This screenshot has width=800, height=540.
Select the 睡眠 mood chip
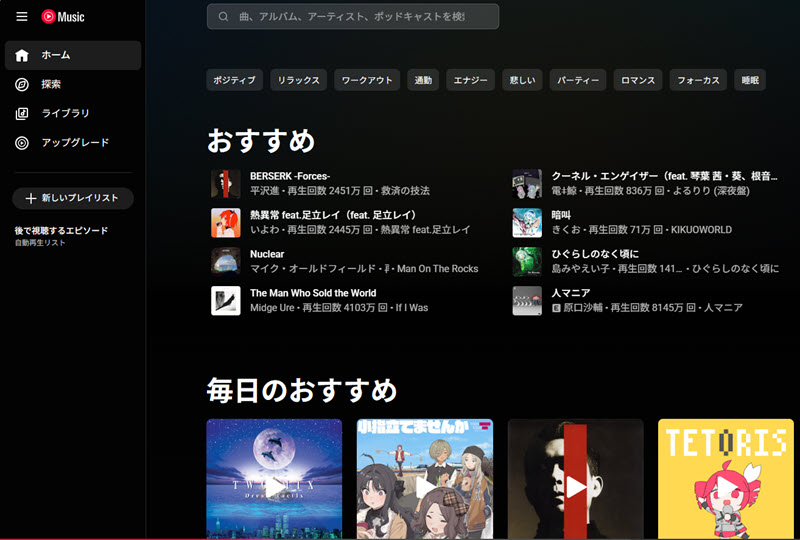pyautogui.click(x=750, y=80)
